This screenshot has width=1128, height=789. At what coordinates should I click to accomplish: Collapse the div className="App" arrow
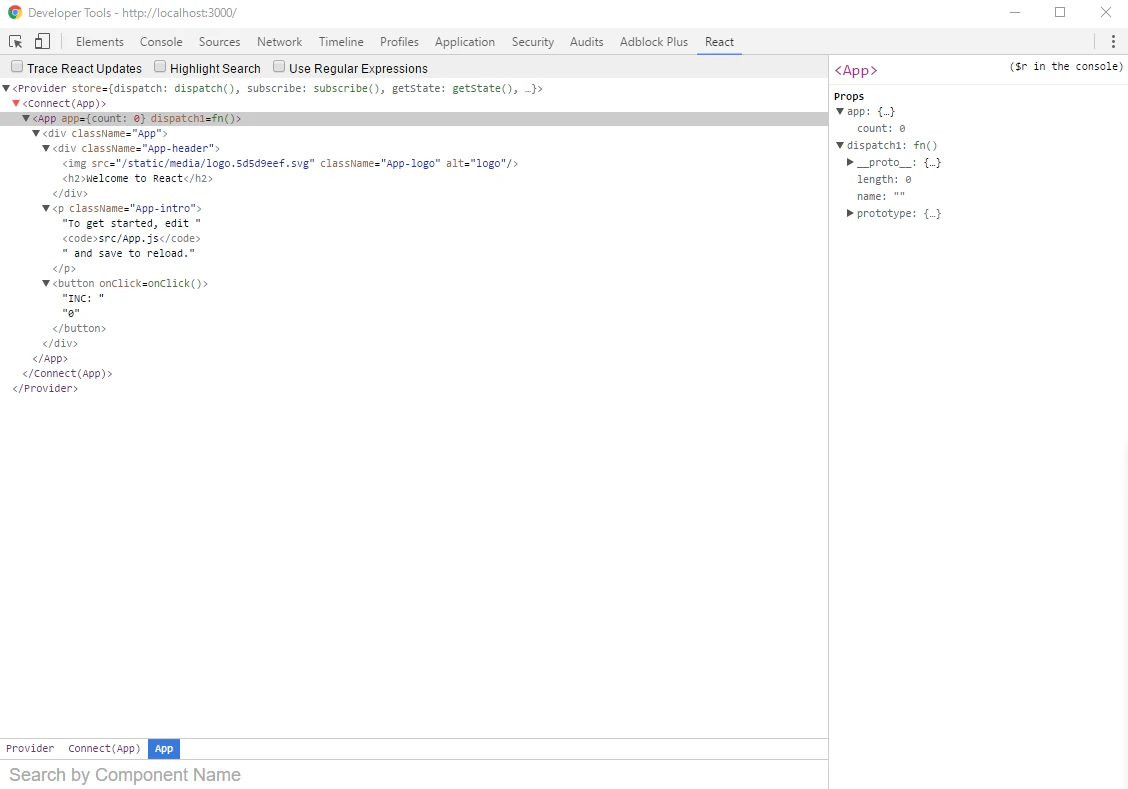[36, 134]
